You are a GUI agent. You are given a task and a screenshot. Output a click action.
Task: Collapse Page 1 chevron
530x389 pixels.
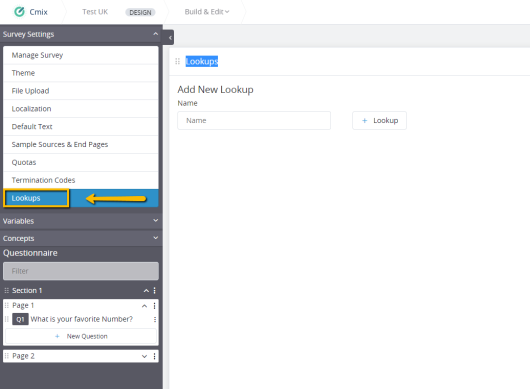tap(144, 306)
